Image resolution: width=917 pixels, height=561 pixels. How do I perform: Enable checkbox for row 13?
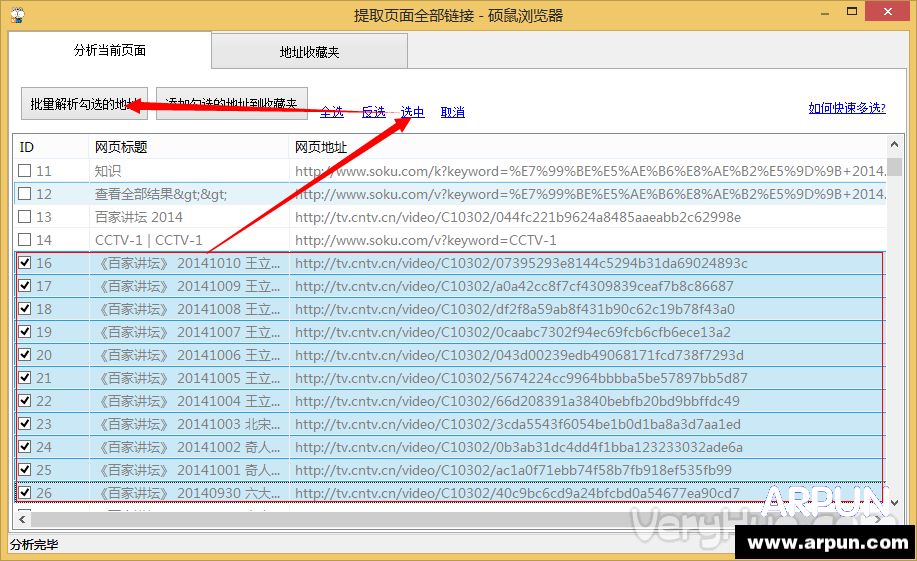tap(25, 217)
